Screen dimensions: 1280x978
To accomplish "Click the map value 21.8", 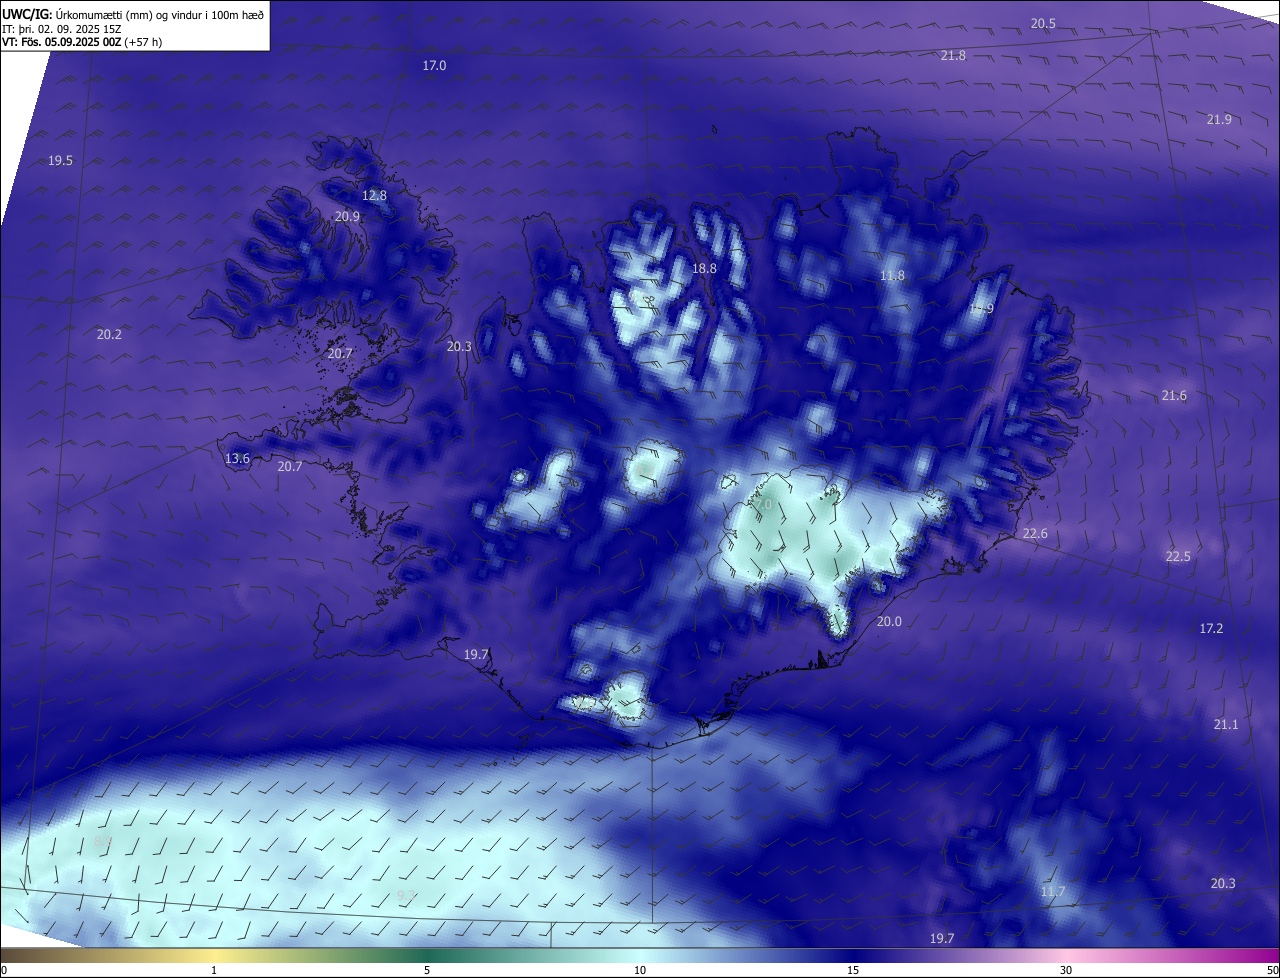I will (x=953, y=55).
